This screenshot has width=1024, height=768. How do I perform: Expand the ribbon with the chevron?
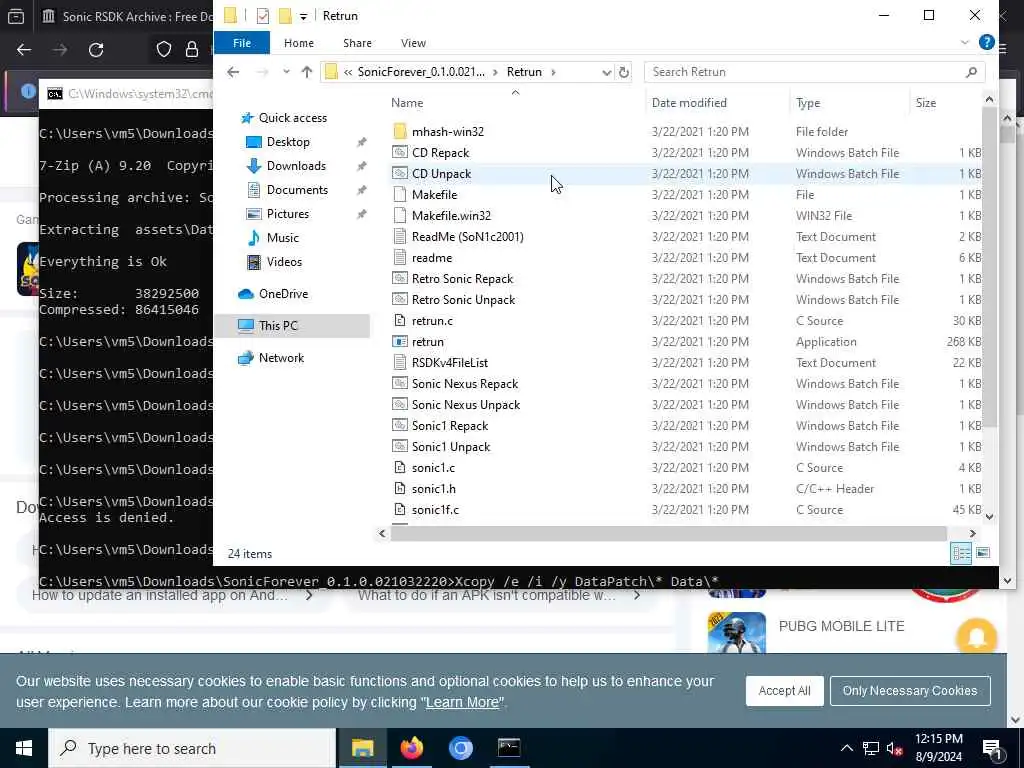(x=965, y=42)
